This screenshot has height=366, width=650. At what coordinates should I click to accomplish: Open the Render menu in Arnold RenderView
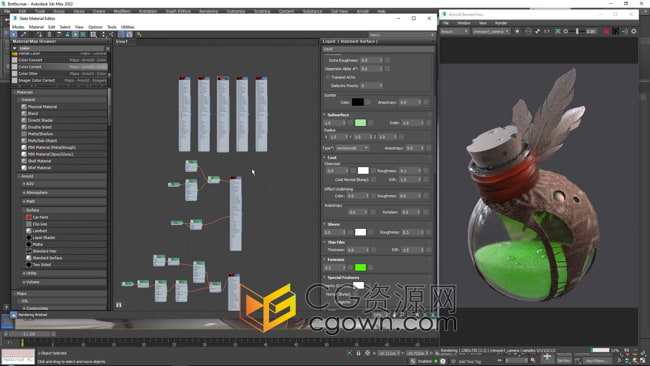501,23
